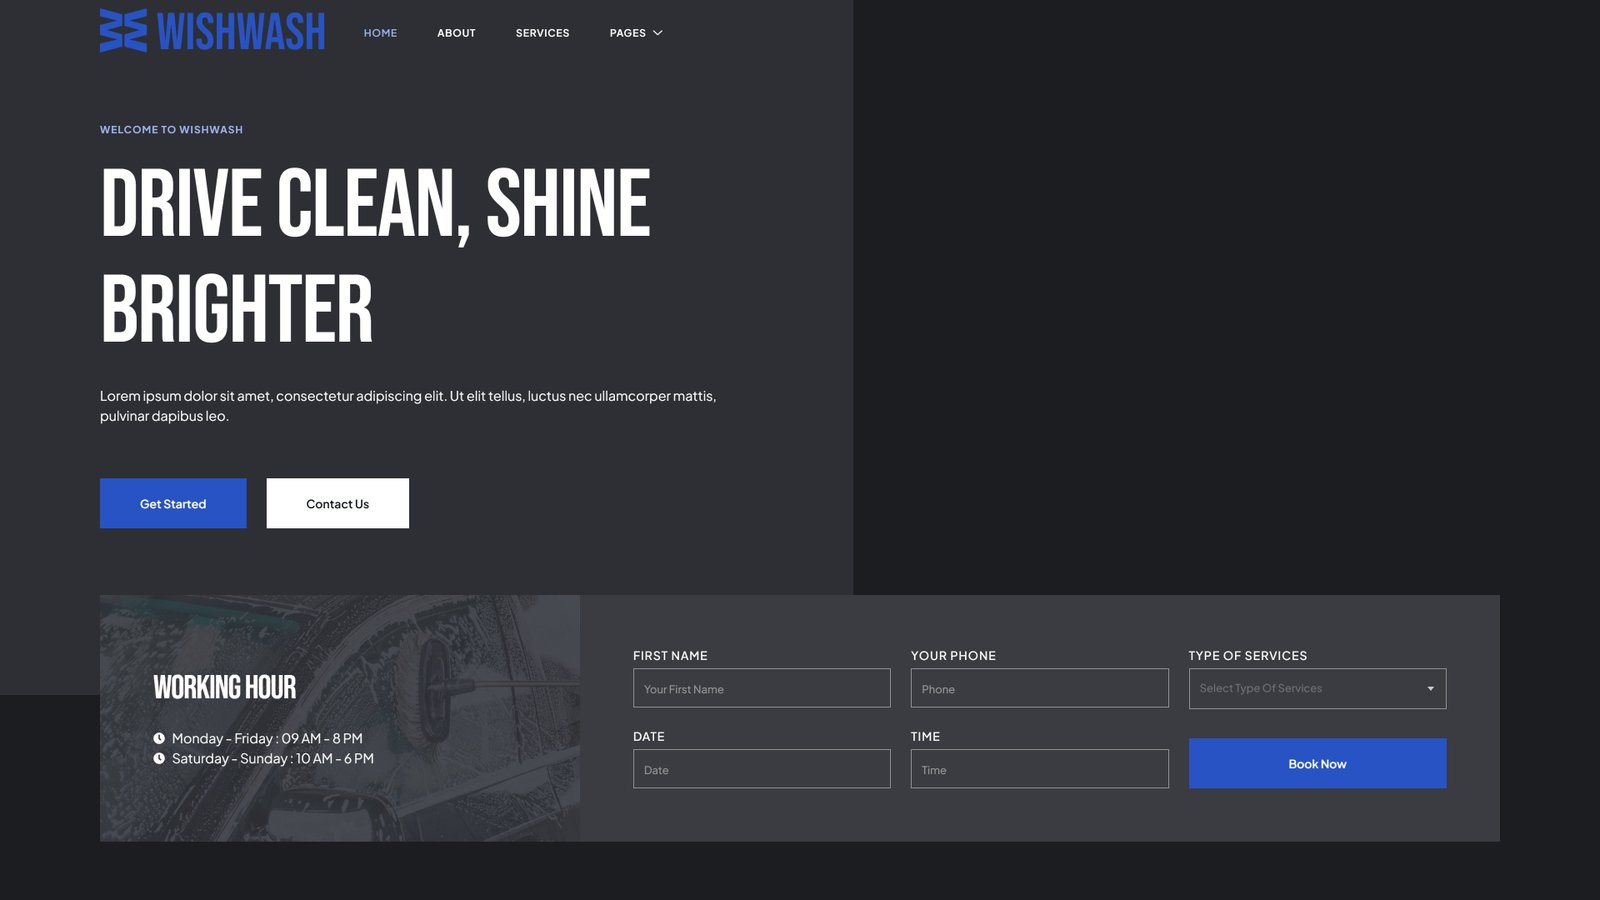Submit booking with the Book Now button
Screen dimensions: 1600x900
pos(1317,763)
